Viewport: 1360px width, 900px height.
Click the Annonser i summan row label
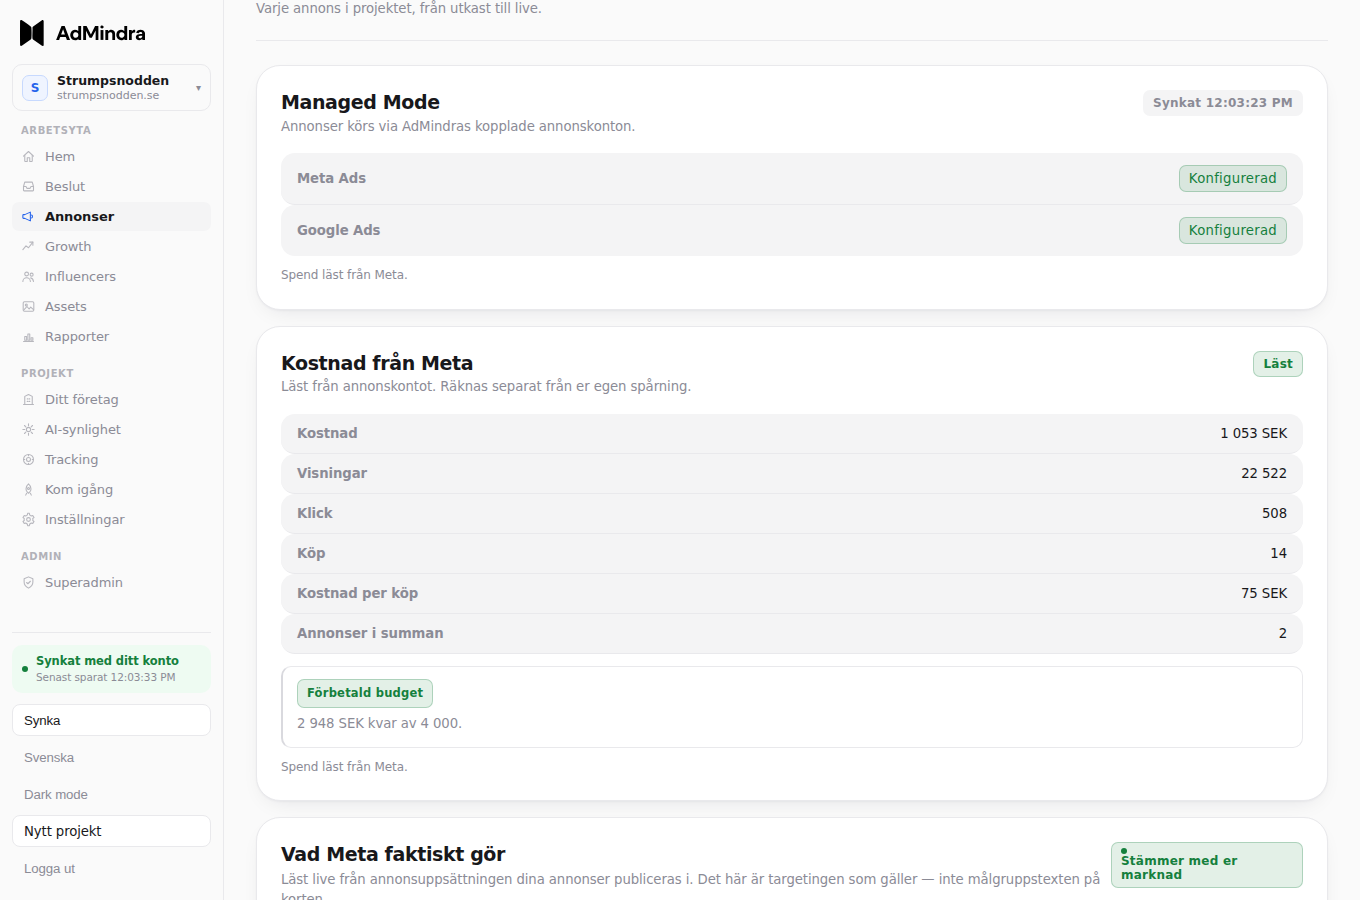(370, 633)
